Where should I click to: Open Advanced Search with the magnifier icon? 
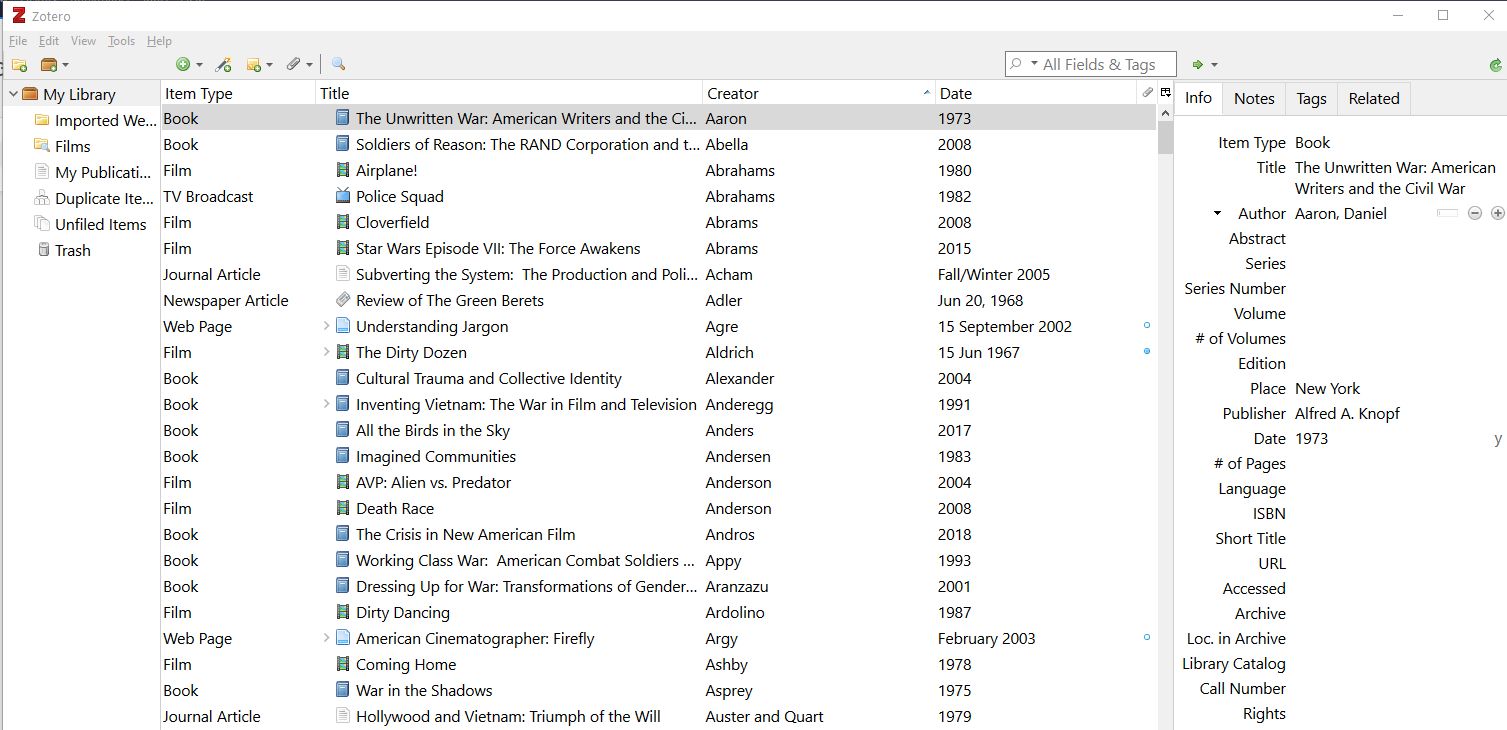(x=338, y=65)
